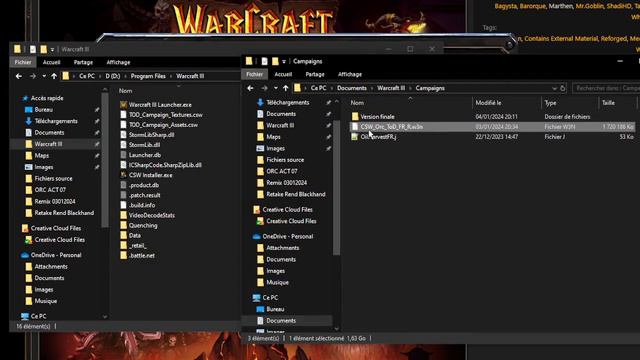This screenshot has width=640, height=360.
Task: Open Customize Quick Access Toolbar dropdown in Campaigns
Action: (x=284, y=62)
